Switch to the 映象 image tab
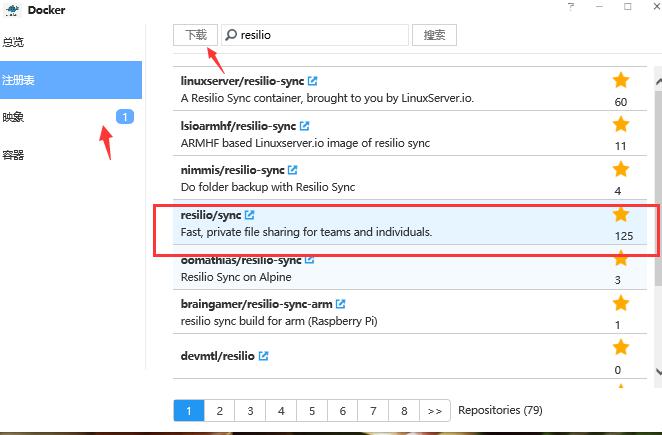 pos(14,117)
